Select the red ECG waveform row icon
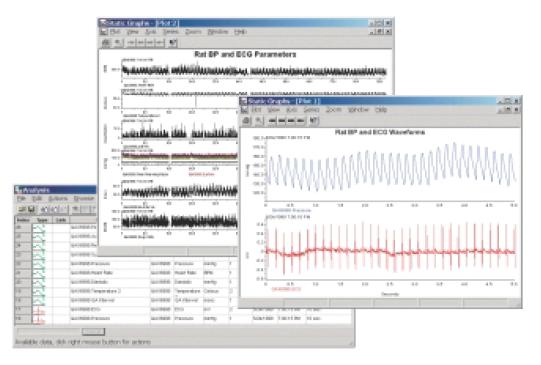This screenshot has height=365, width=541. 39,309
